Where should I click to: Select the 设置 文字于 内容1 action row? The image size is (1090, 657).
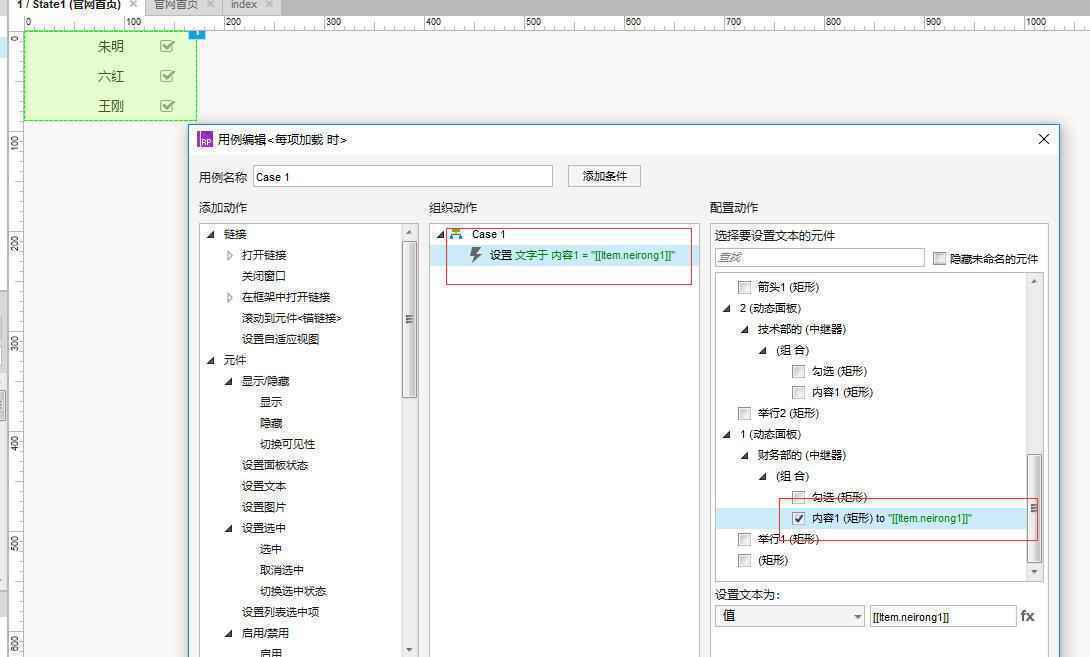[564, 255]
